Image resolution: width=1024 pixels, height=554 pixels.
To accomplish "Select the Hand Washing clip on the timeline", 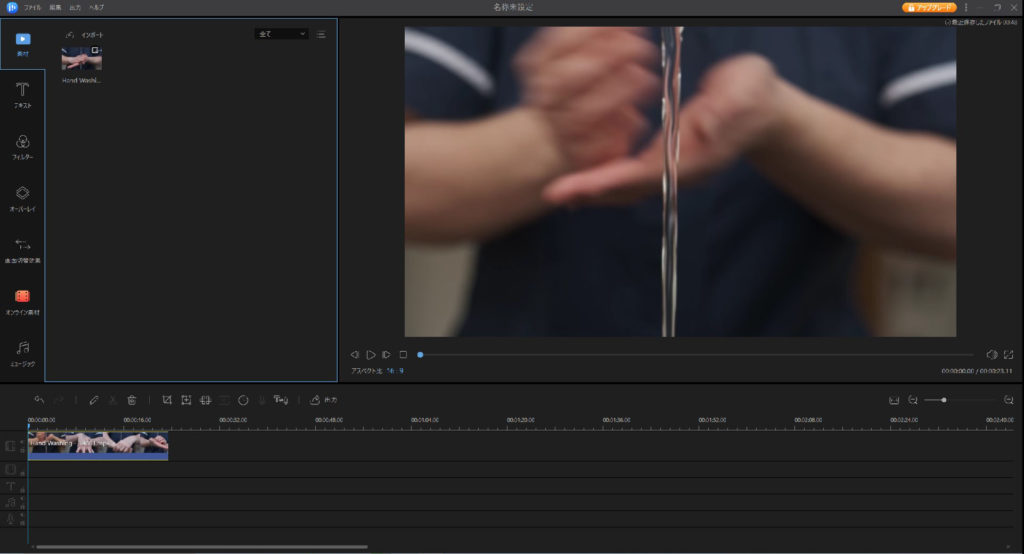I will click(98, 446).
